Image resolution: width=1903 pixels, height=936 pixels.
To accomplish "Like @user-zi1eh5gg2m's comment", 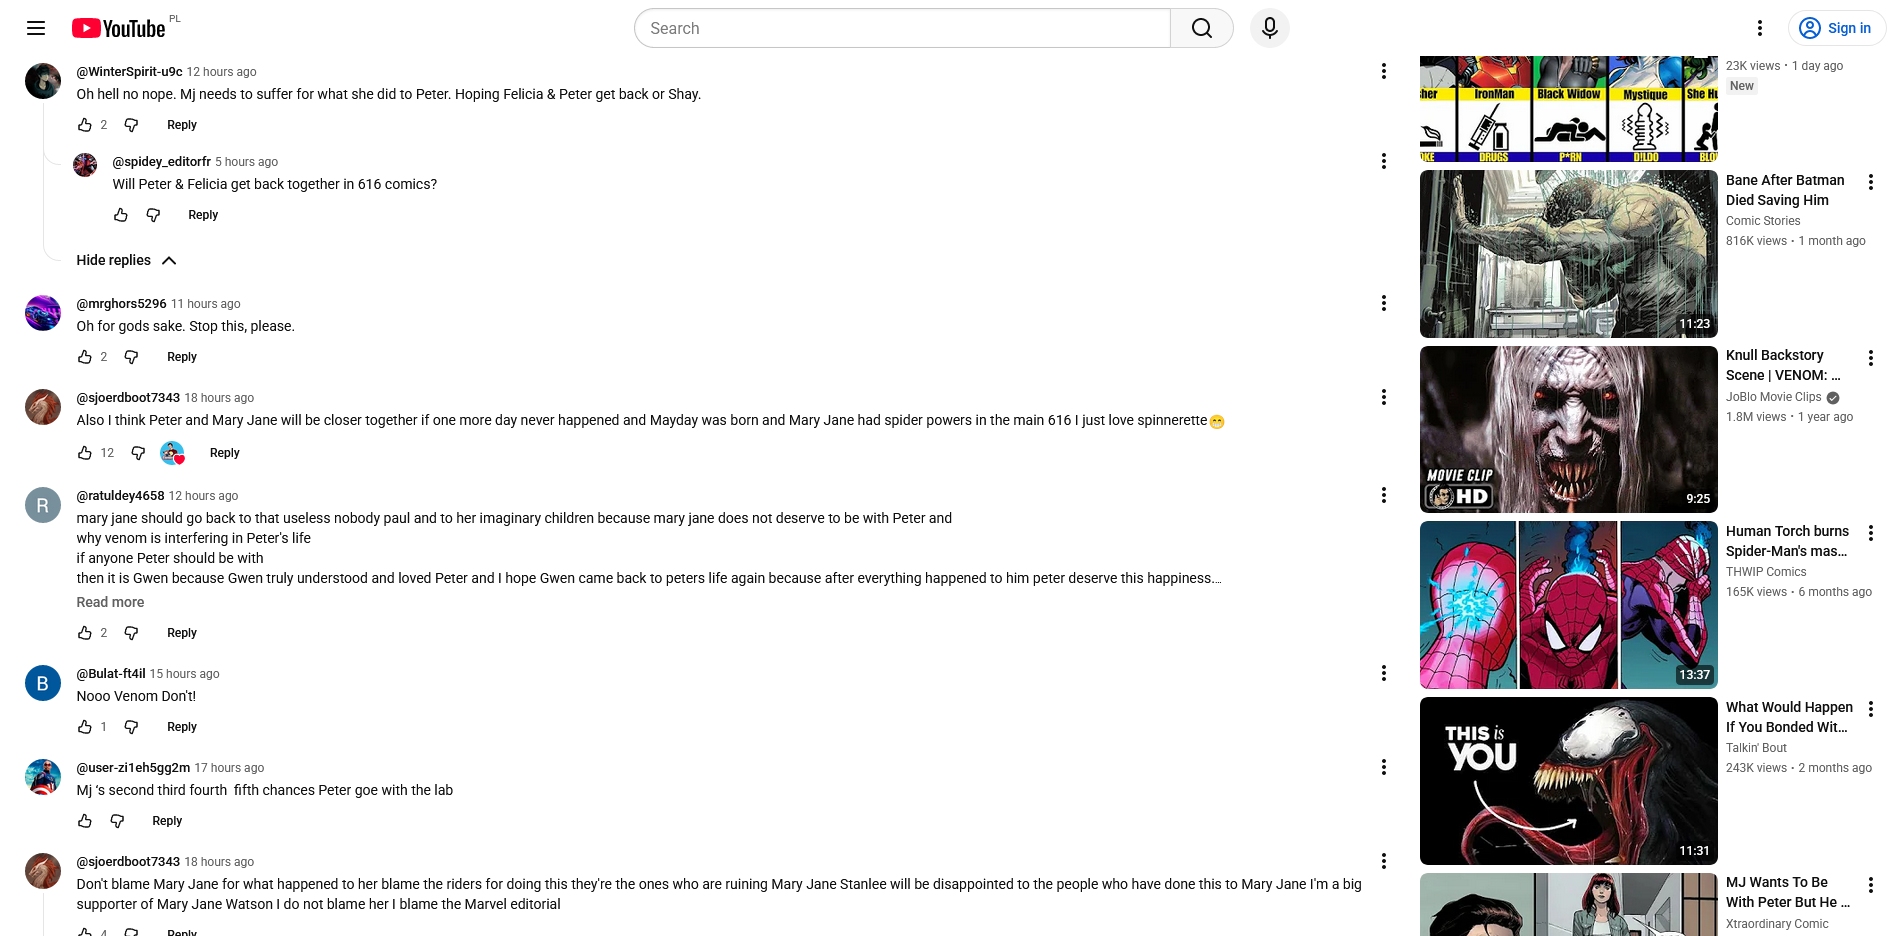I will click(85, 821).
